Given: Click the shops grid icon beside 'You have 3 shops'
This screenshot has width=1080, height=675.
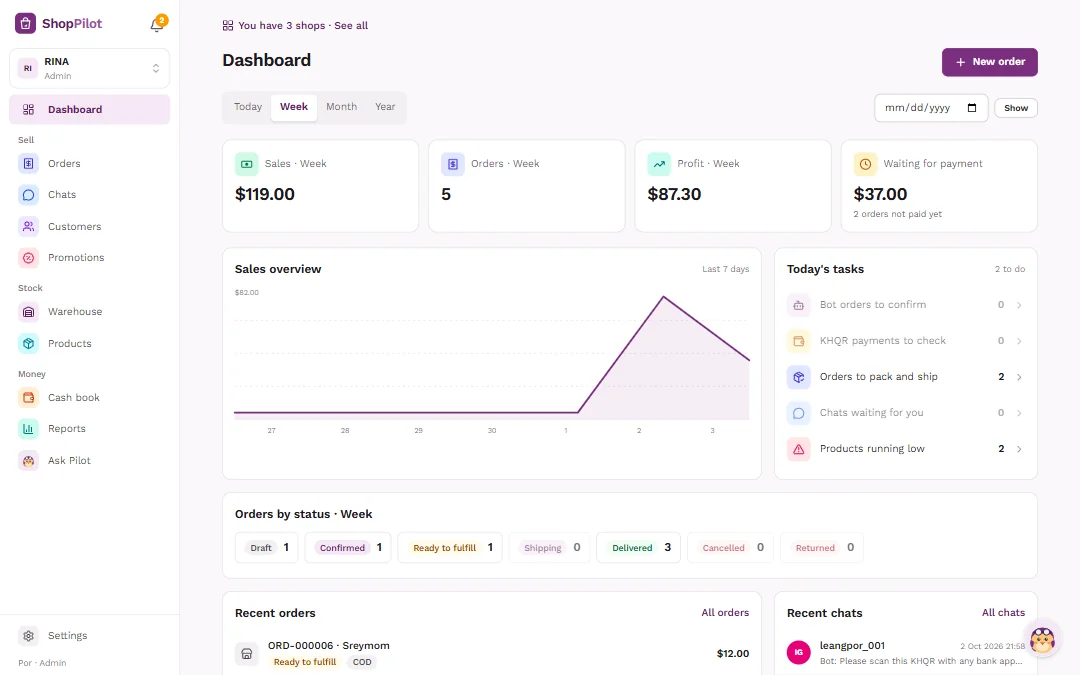Looking at the screenshot, I should (x=228, y=25).
